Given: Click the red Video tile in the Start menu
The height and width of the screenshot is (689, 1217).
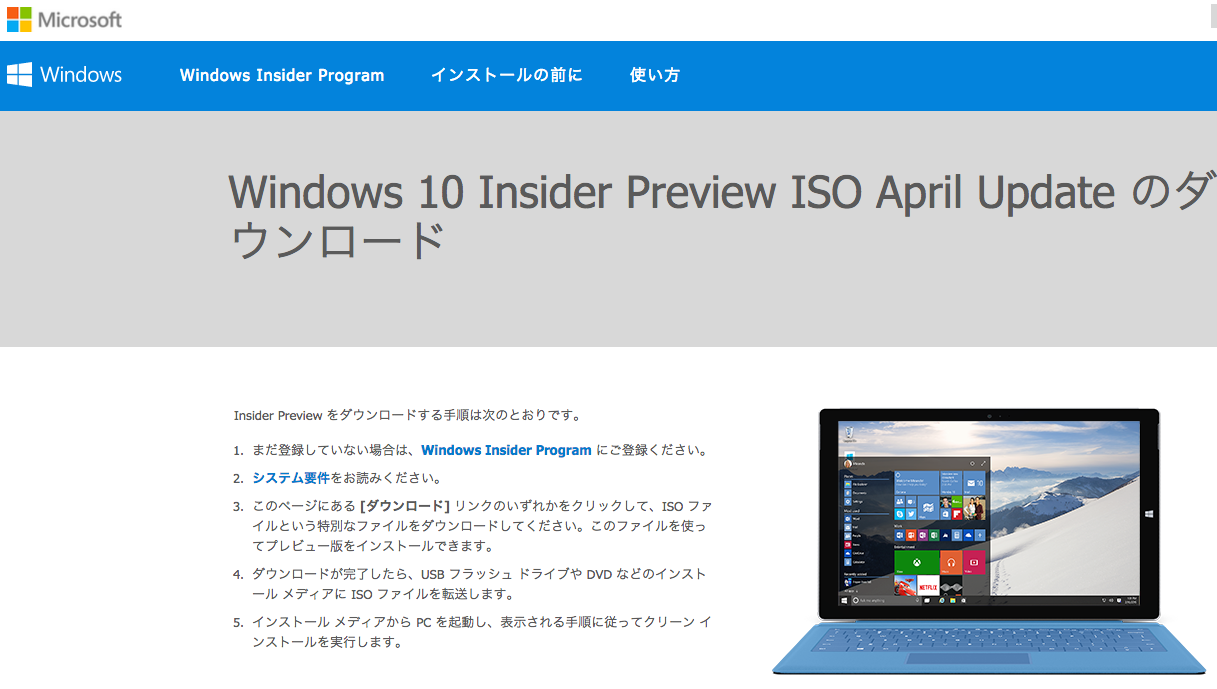Looking at the screenshot, I should 974,562.
